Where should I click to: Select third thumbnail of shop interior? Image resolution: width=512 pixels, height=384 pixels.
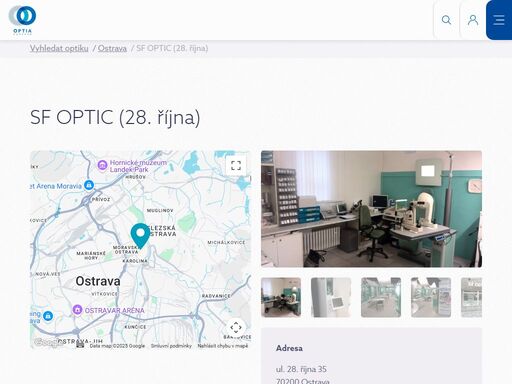point(381,297)
